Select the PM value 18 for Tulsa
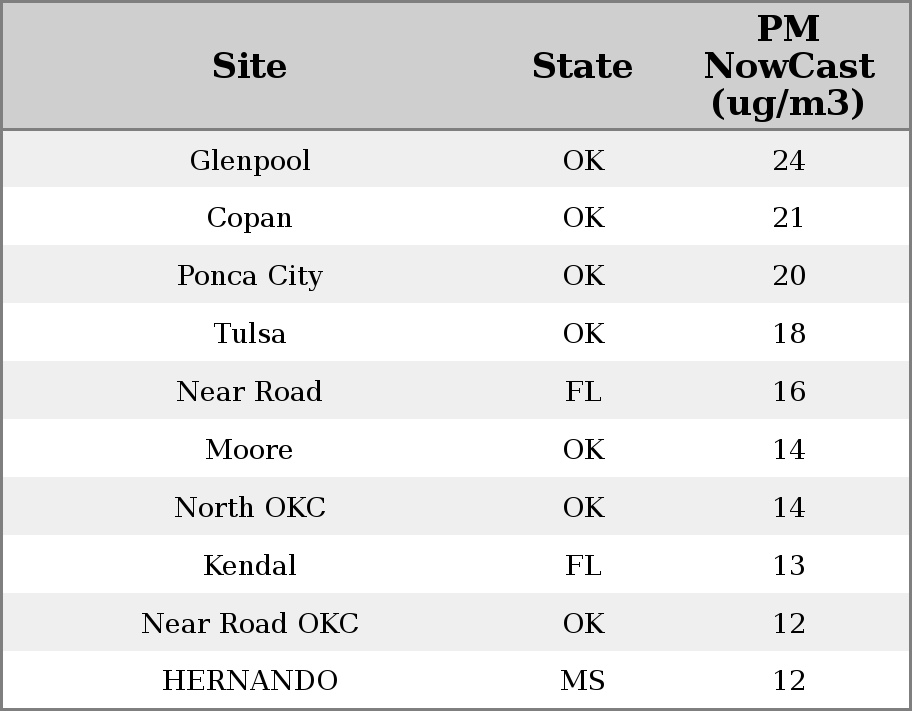Viewport: 912px width, 711px height. click(789, 334)
